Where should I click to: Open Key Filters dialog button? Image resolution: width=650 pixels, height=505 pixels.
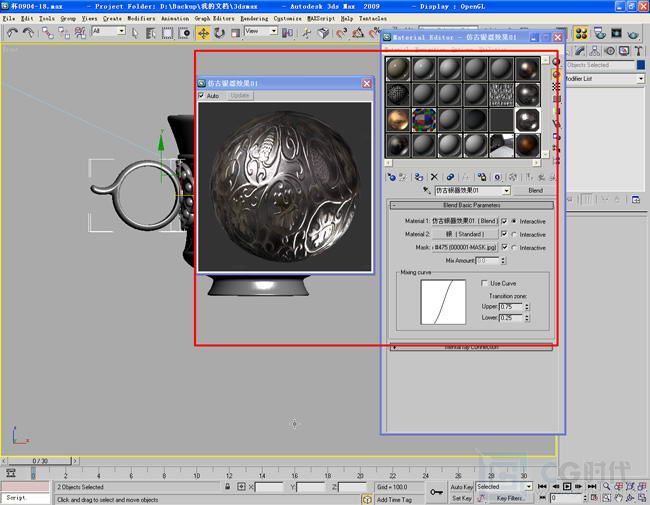point(510,498)
